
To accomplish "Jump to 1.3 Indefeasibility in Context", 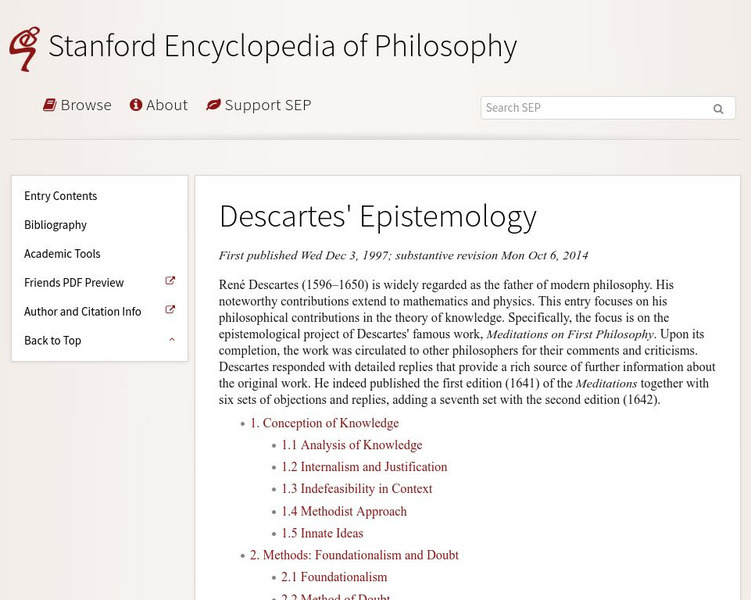I will tap(356, 489).
